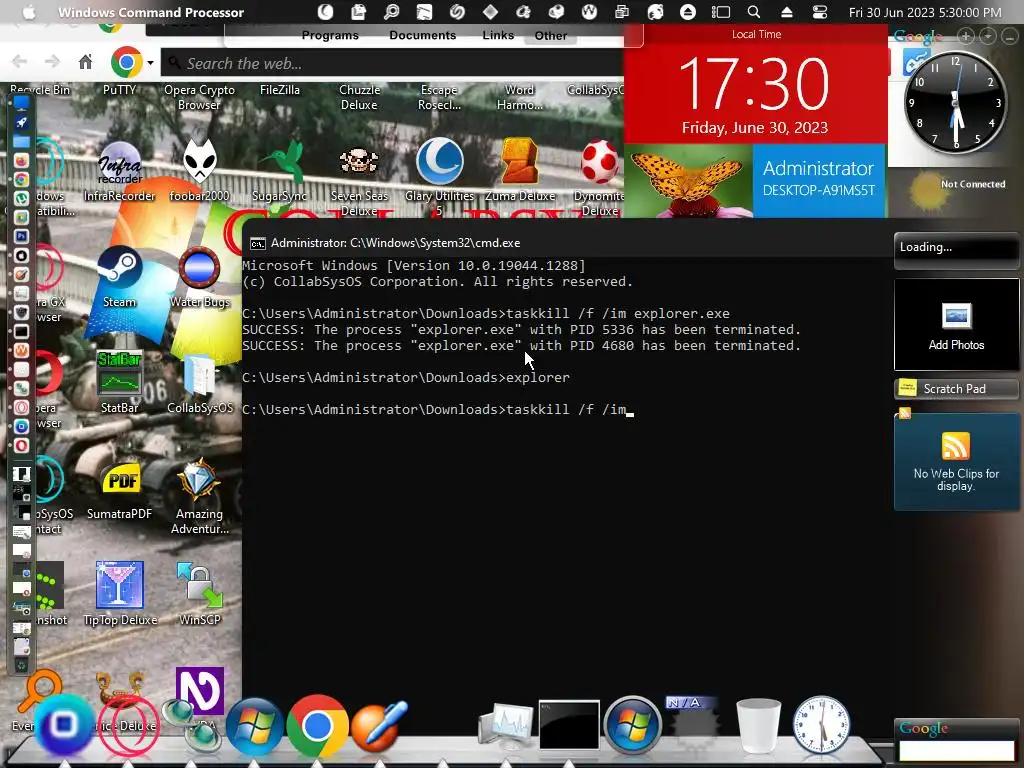
Task: Open Dynomite Deluxe egg icon
Action: pyautogui.click(x=600, y=161)
